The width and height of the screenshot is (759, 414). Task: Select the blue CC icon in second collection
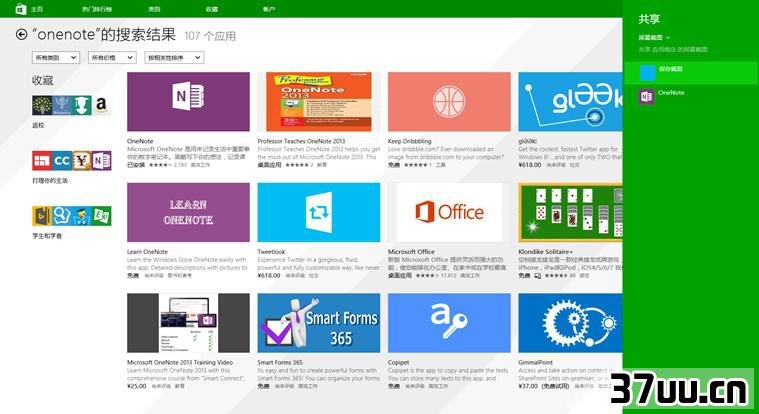pyautogui.click(x=62, y=161)
